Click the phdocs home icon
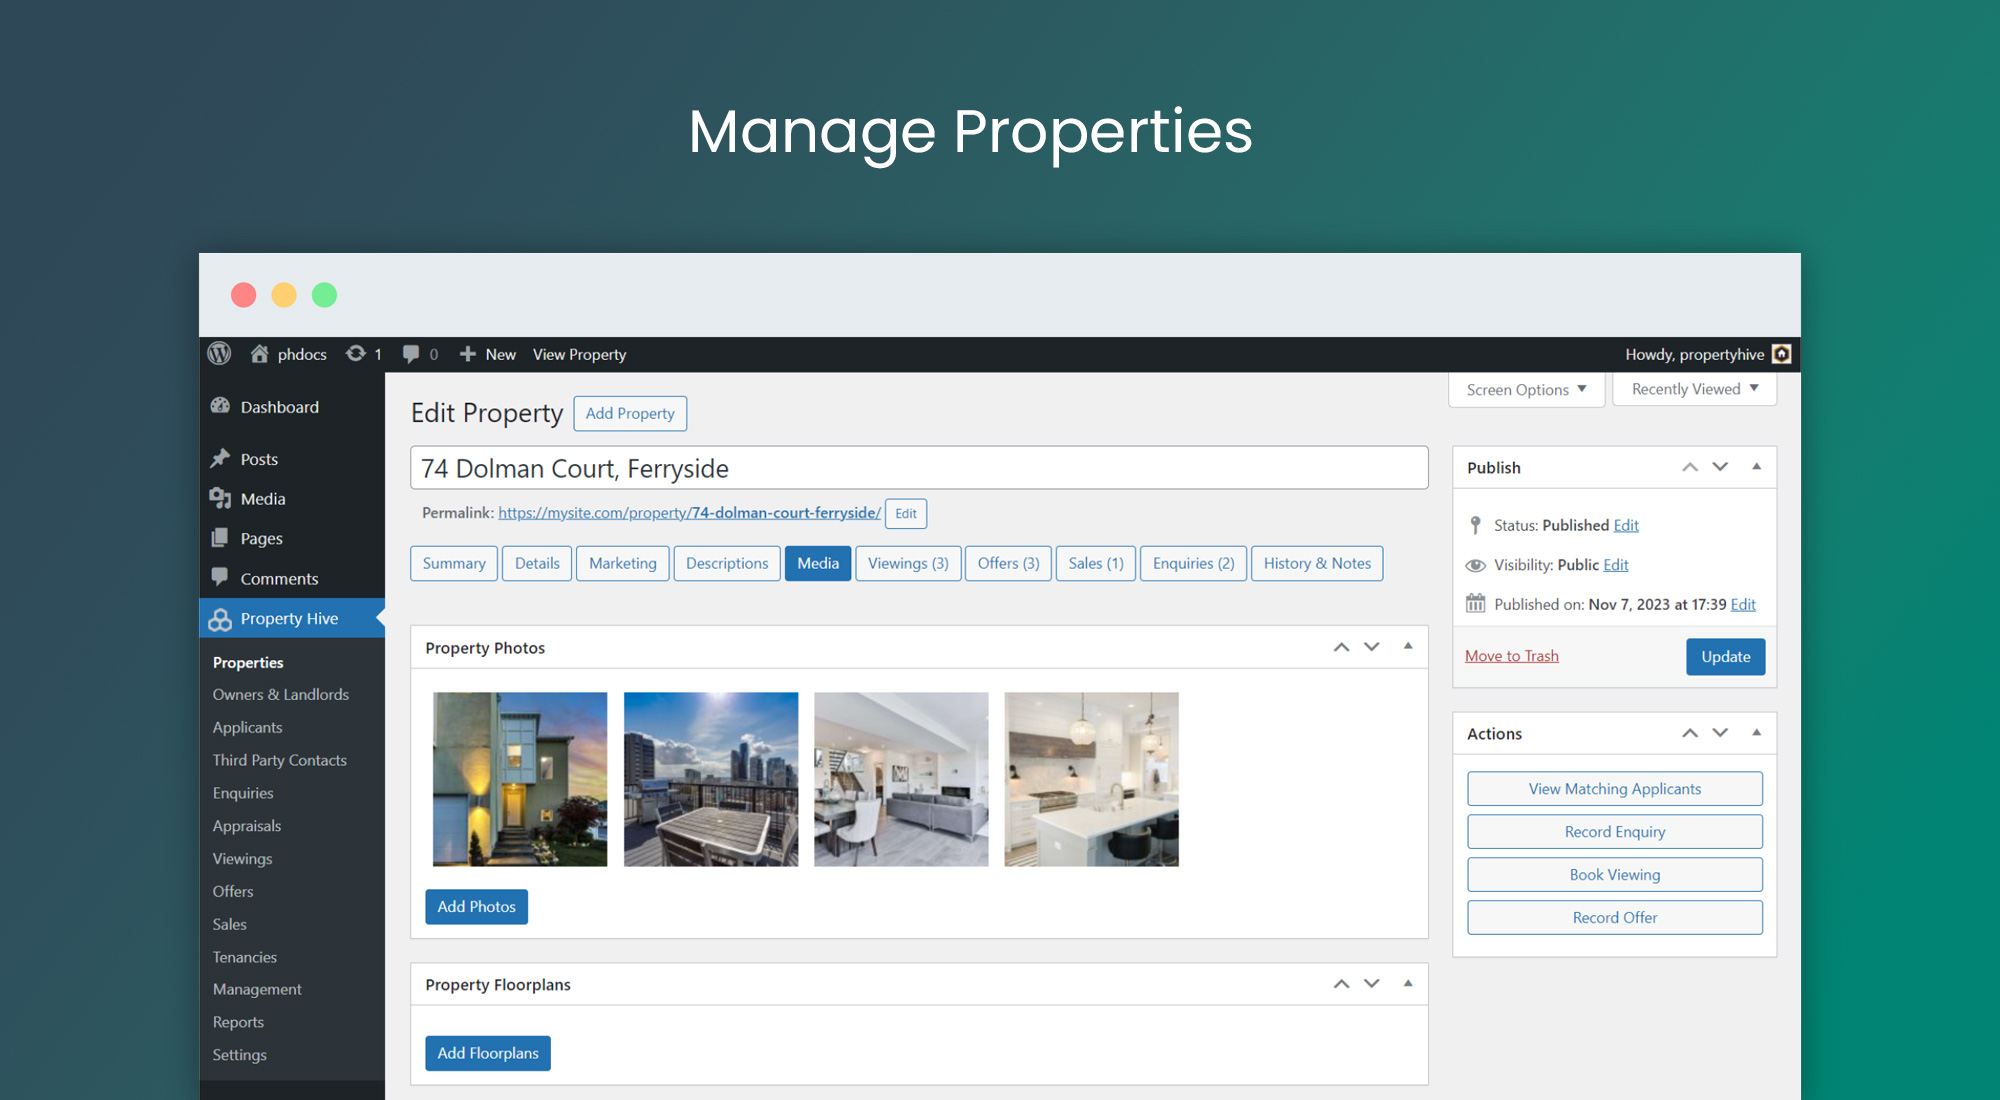2000x1100 pixels. (x=260, y=354)
